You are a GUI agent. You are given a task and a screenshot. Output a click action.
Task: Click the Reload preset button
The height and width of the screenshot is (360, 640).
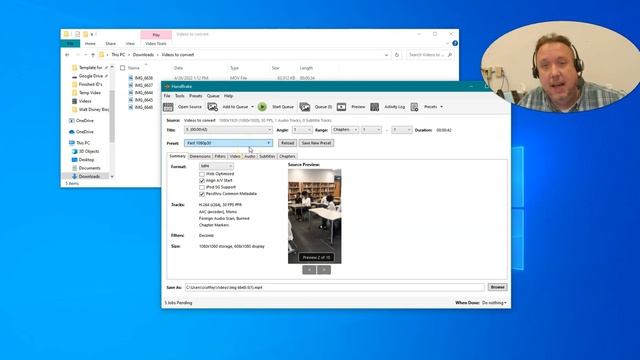point(287,143)
